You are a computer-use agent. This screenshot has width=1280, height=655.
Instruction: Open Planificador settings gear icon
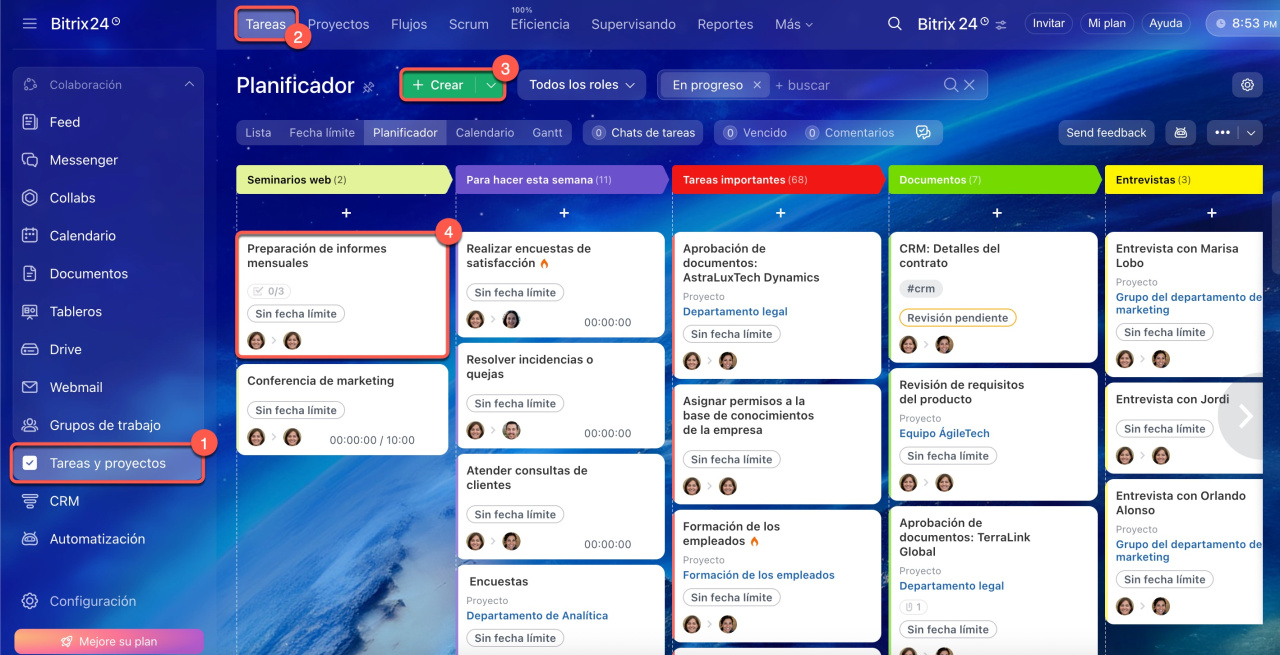click(x=1247, y=85)
